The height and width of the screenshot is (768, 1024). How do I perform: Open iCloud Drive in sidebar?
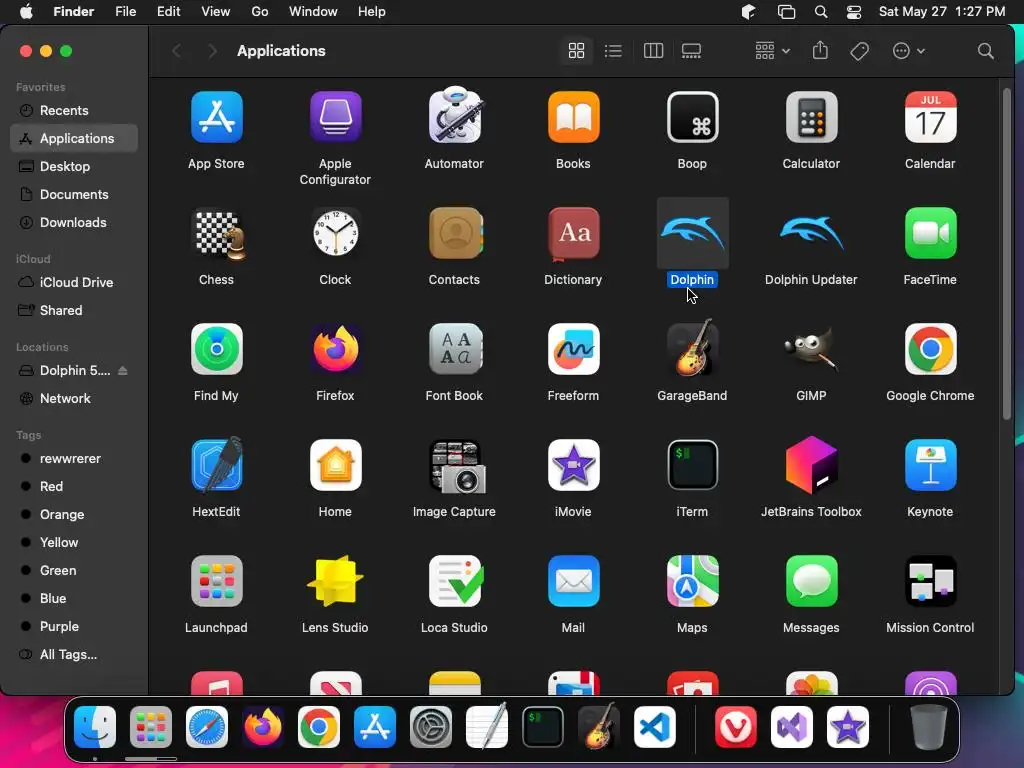(x=74, y=283)
